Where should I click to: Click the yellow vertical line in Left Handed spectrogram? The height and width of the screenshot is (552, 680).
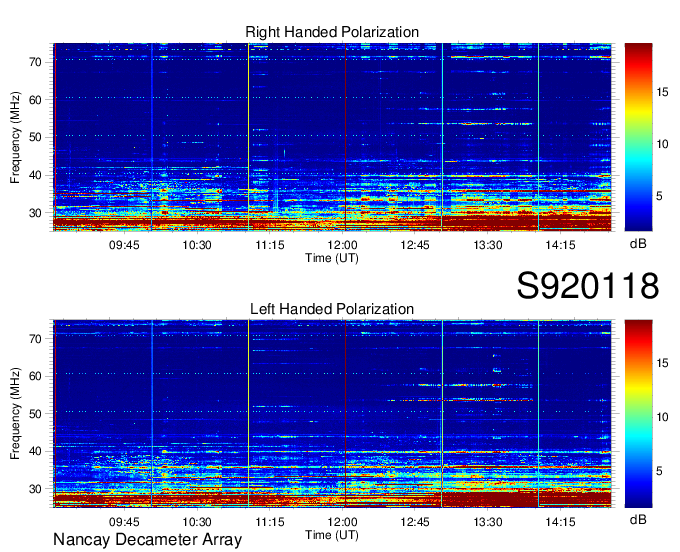pyautogui.click(x=248, y=414)
